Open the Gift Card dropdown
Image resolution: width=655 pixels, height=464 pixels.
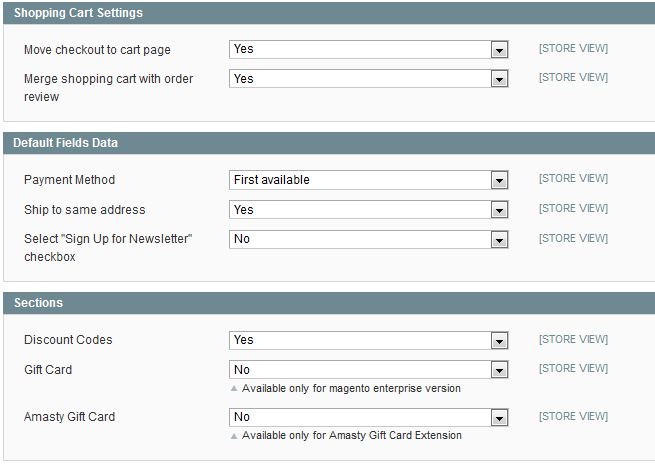click(368, 370)
